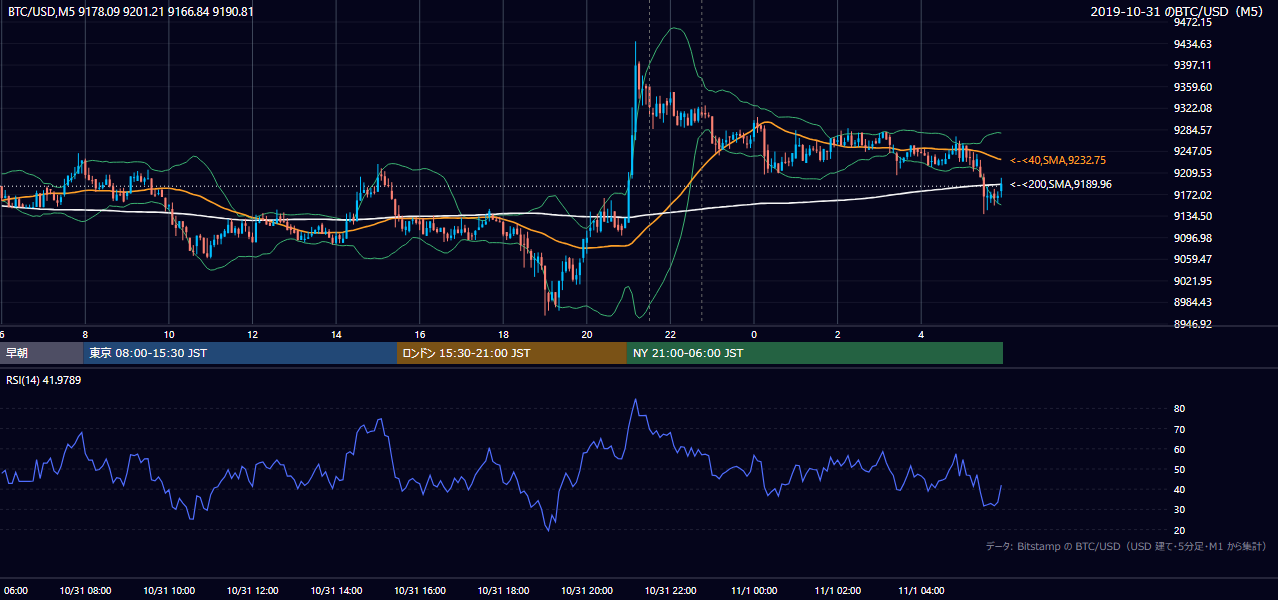Click the RSI 70 level label
The width and height of the screenshot is (1278, 600).
[1180, 429]
